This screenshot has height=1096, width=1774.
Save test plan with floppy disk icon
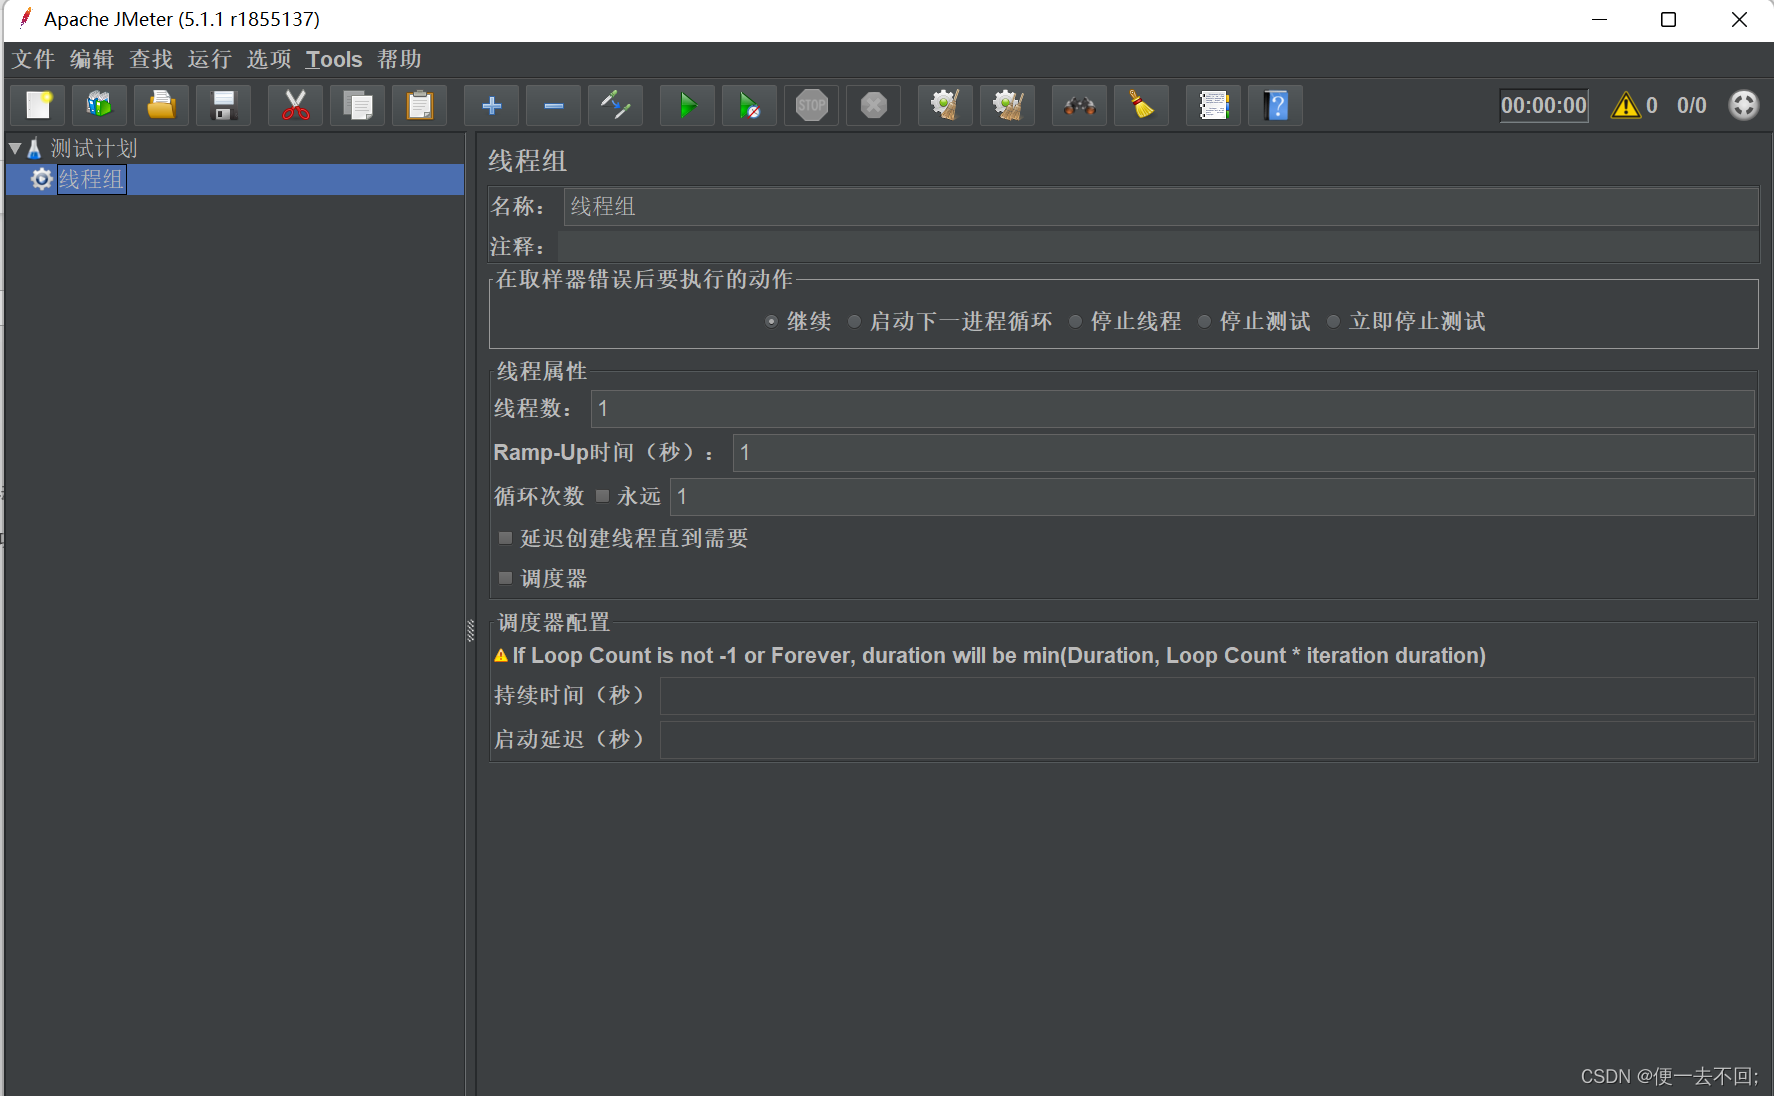tap(224, 105)
